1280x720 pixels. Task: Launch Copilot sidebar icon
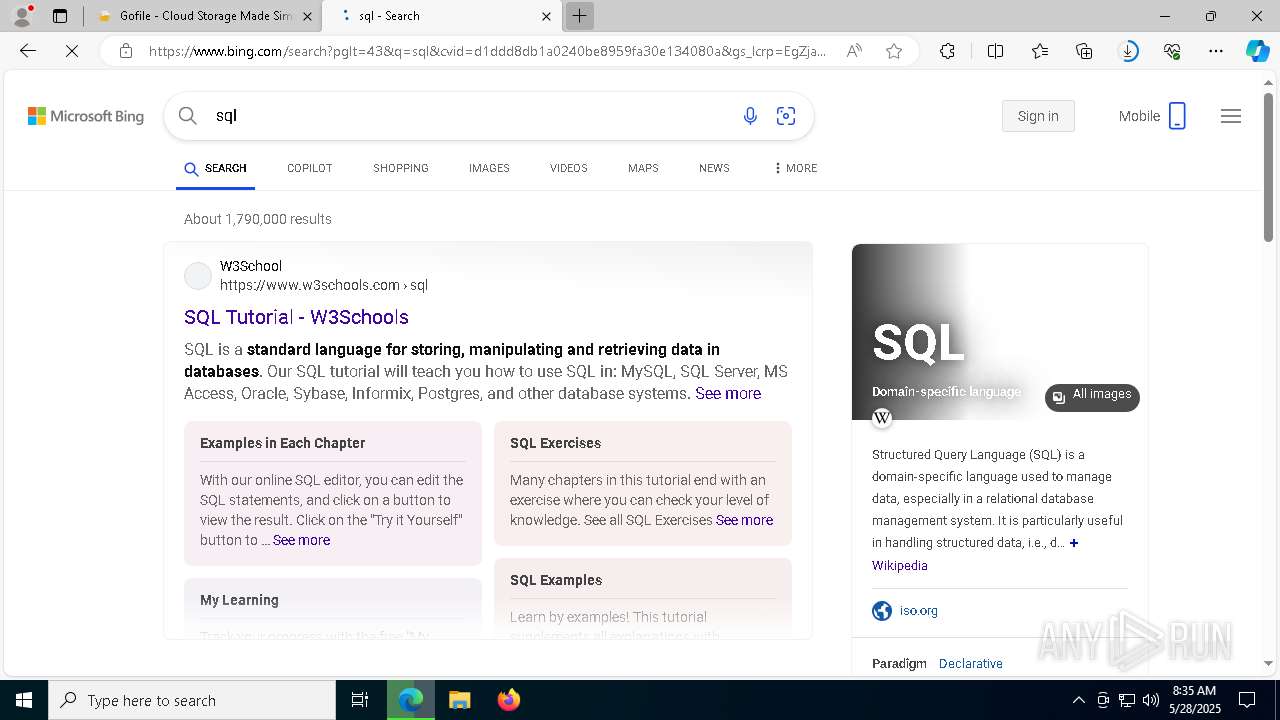(x=1257, y=51)
